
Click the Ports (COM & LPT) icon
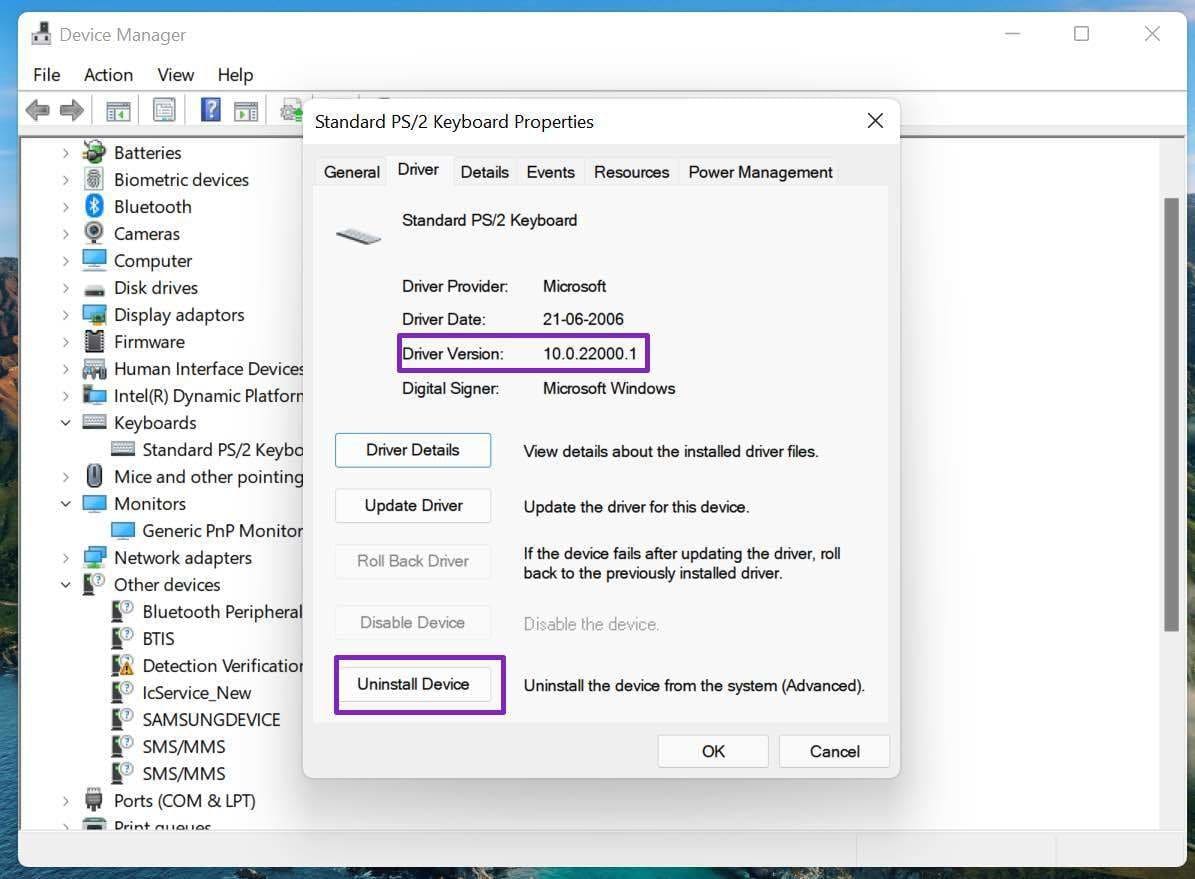tap(94, 800)
